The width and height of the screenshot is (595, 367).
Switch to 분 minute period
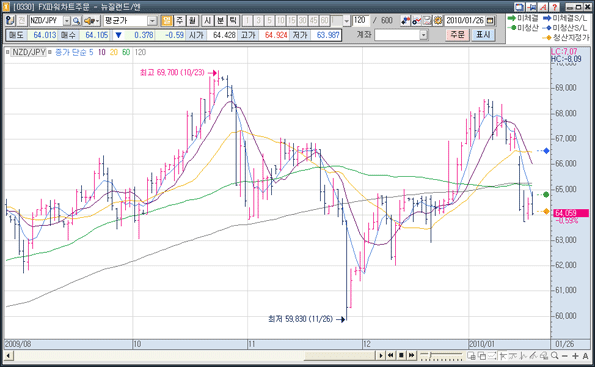220,20
